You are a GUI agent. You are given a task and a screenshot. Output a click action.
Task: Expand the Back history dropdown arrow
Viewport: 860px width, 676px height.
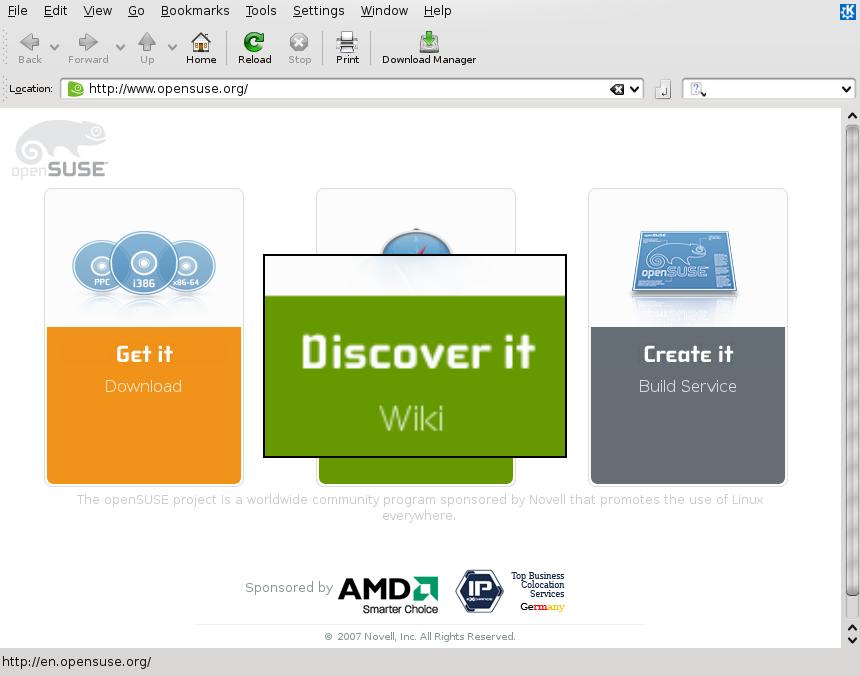click(x=54, y=47)
